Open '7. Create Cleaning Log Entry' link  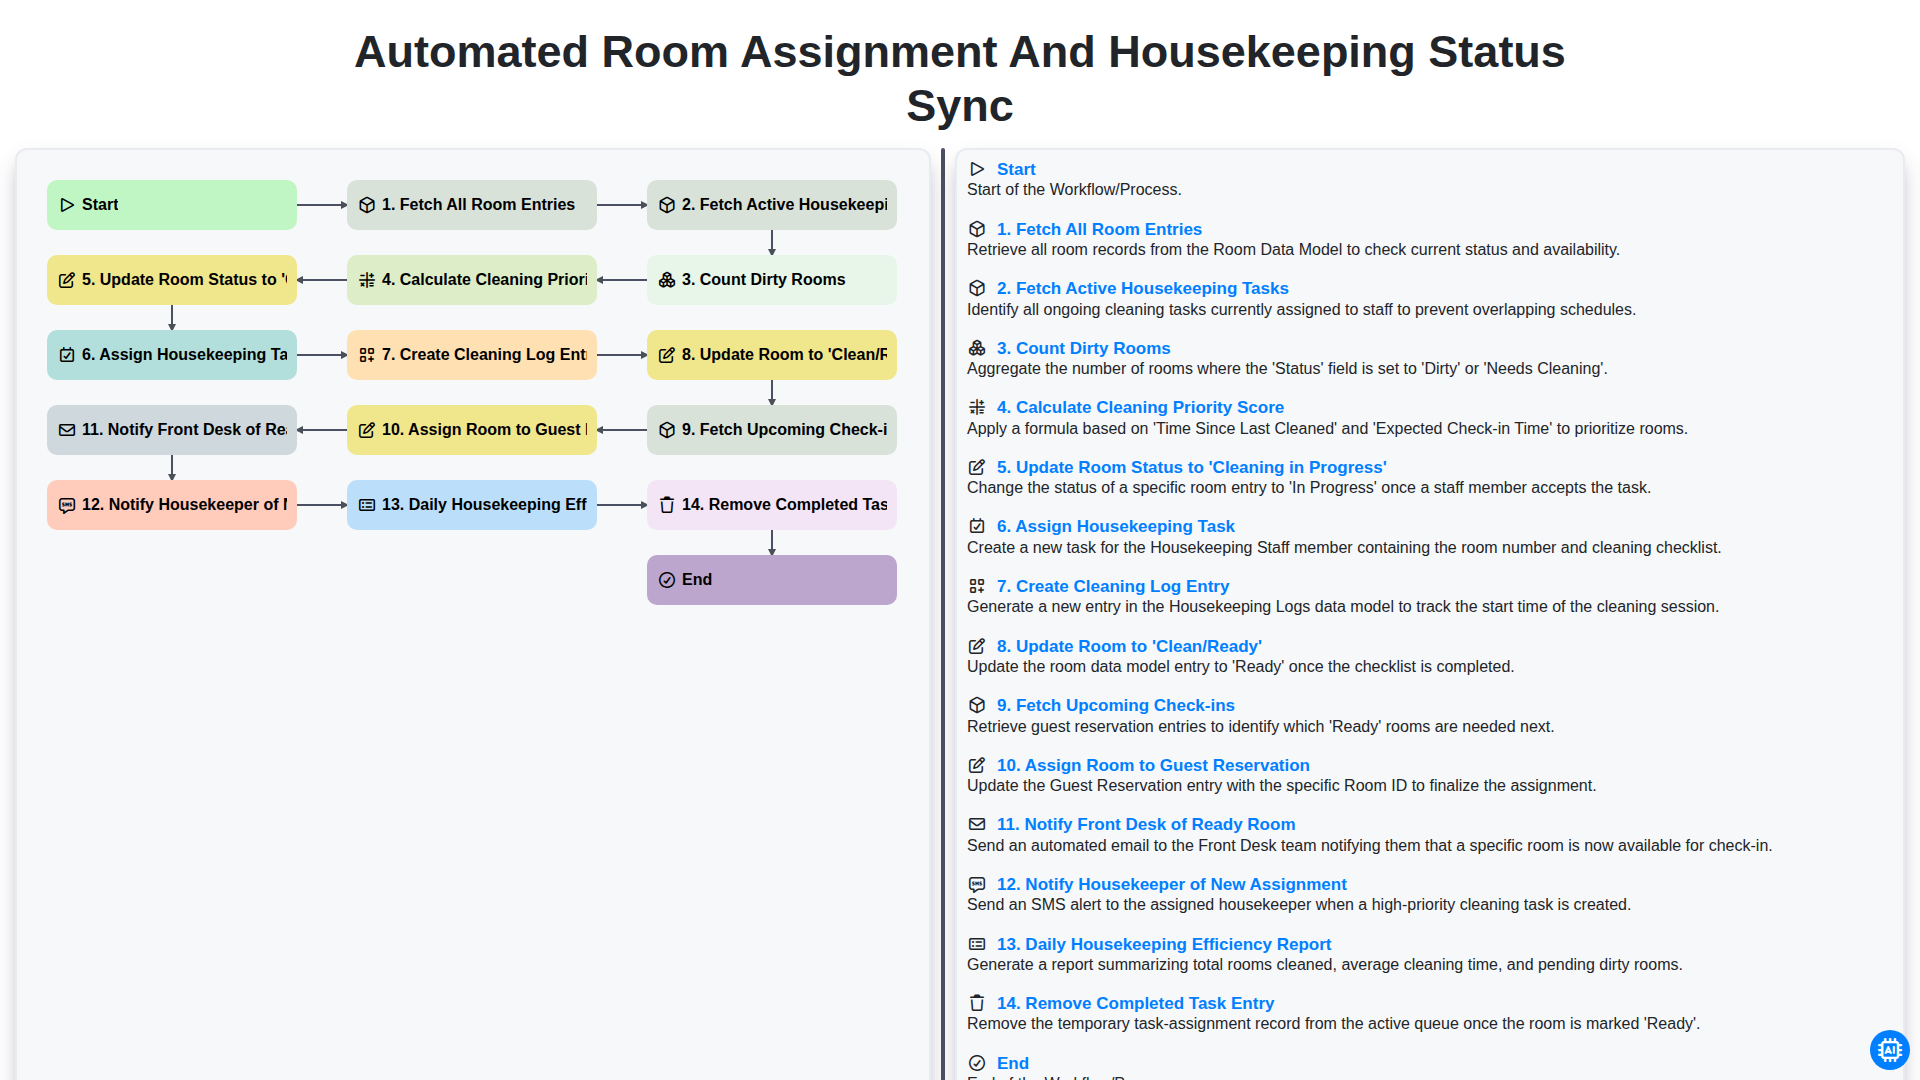[x=1112, y=586]
